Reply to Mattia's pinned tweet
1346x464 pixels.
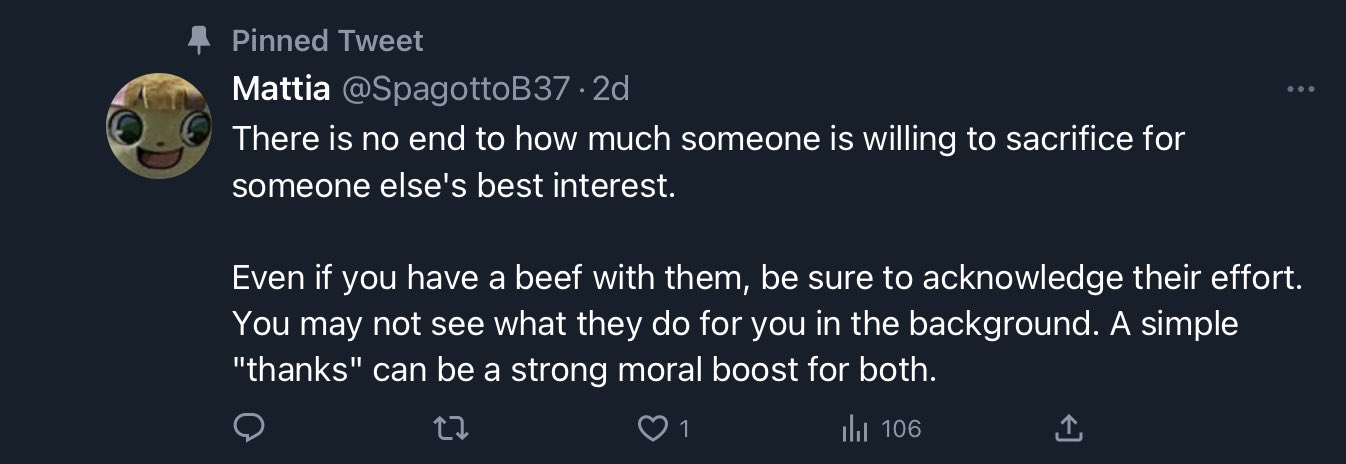click(247, 429)
